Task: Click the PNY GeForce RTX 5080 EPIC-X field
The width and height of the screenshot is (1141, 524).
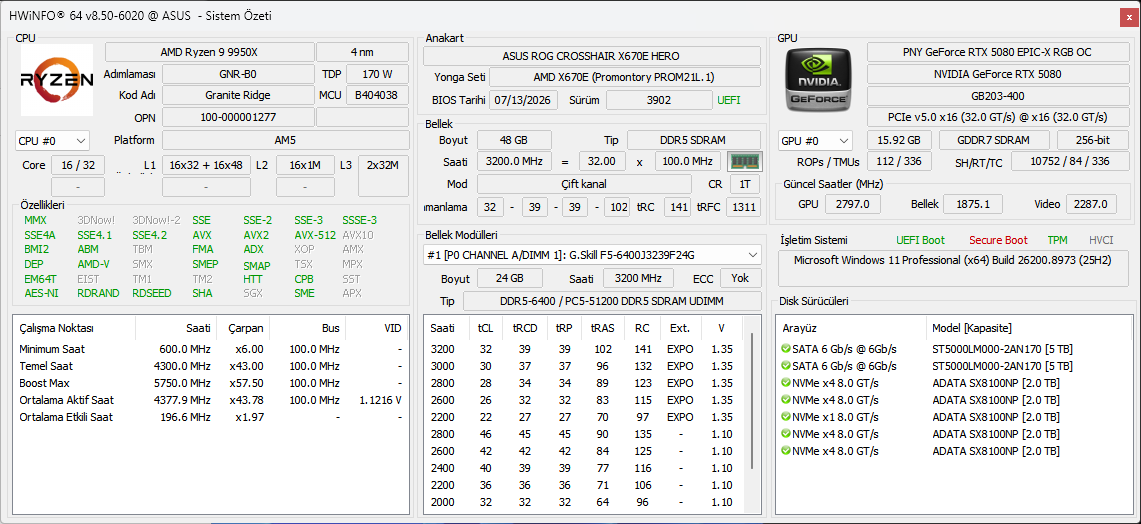Action: click(997, 52)
